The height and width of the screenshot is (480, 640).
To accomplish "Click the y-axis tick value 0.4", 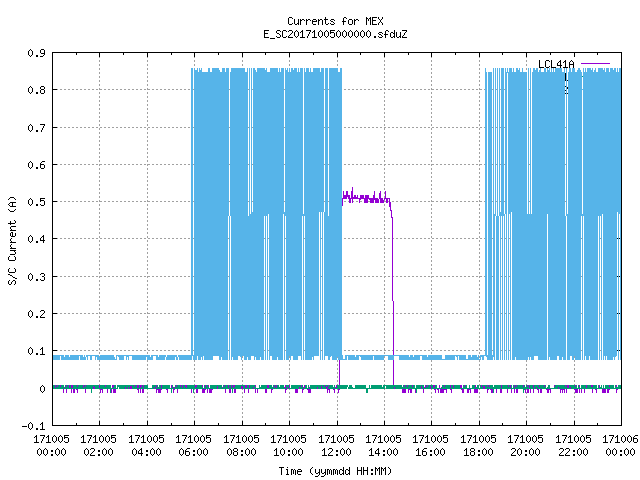I will 36,239.
